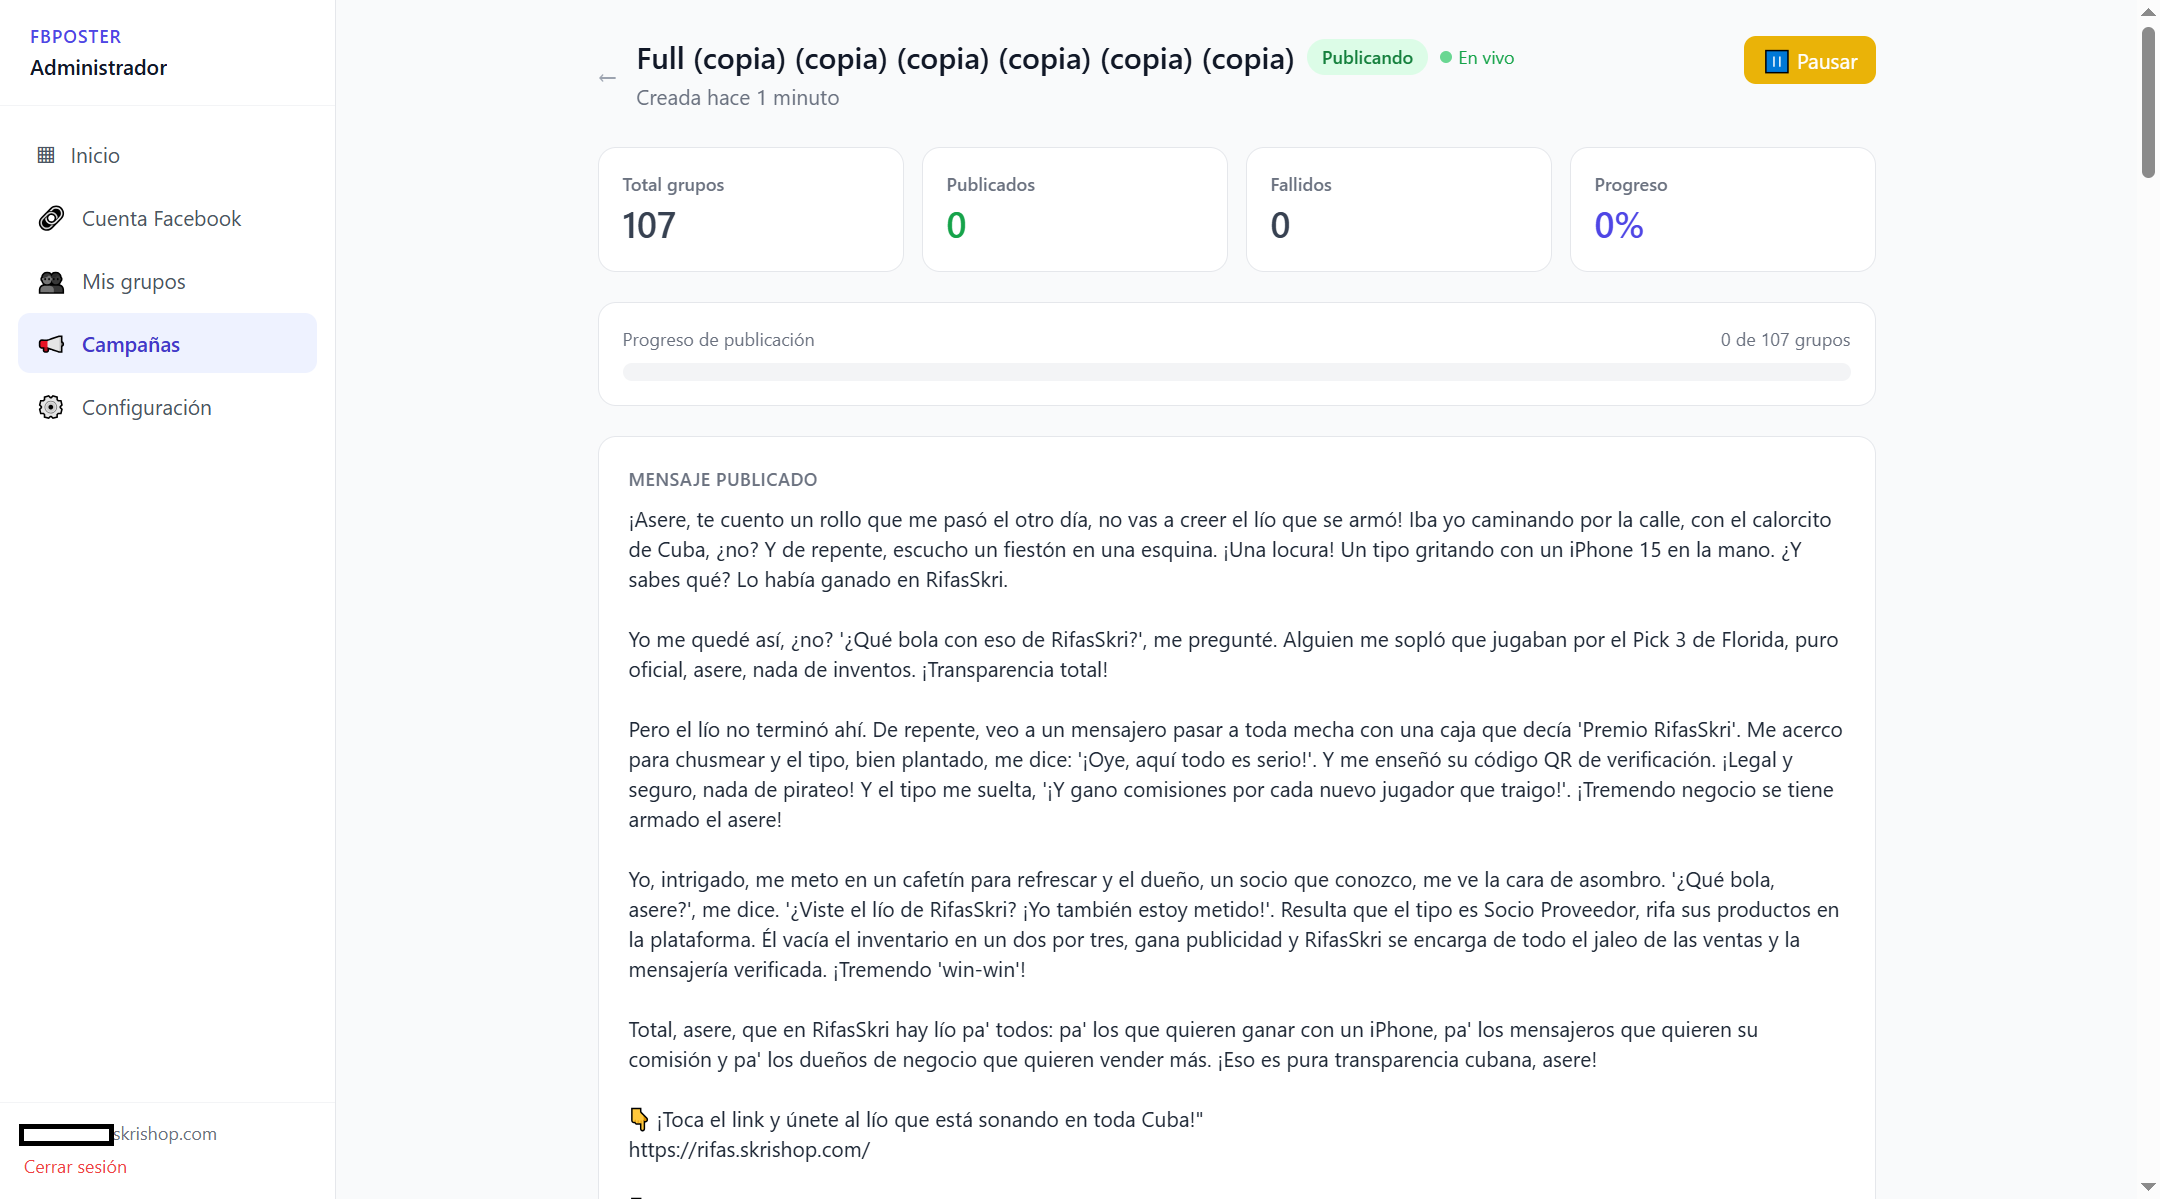Click the Cuenta Facebook link icon

click(x=51, y=218)
